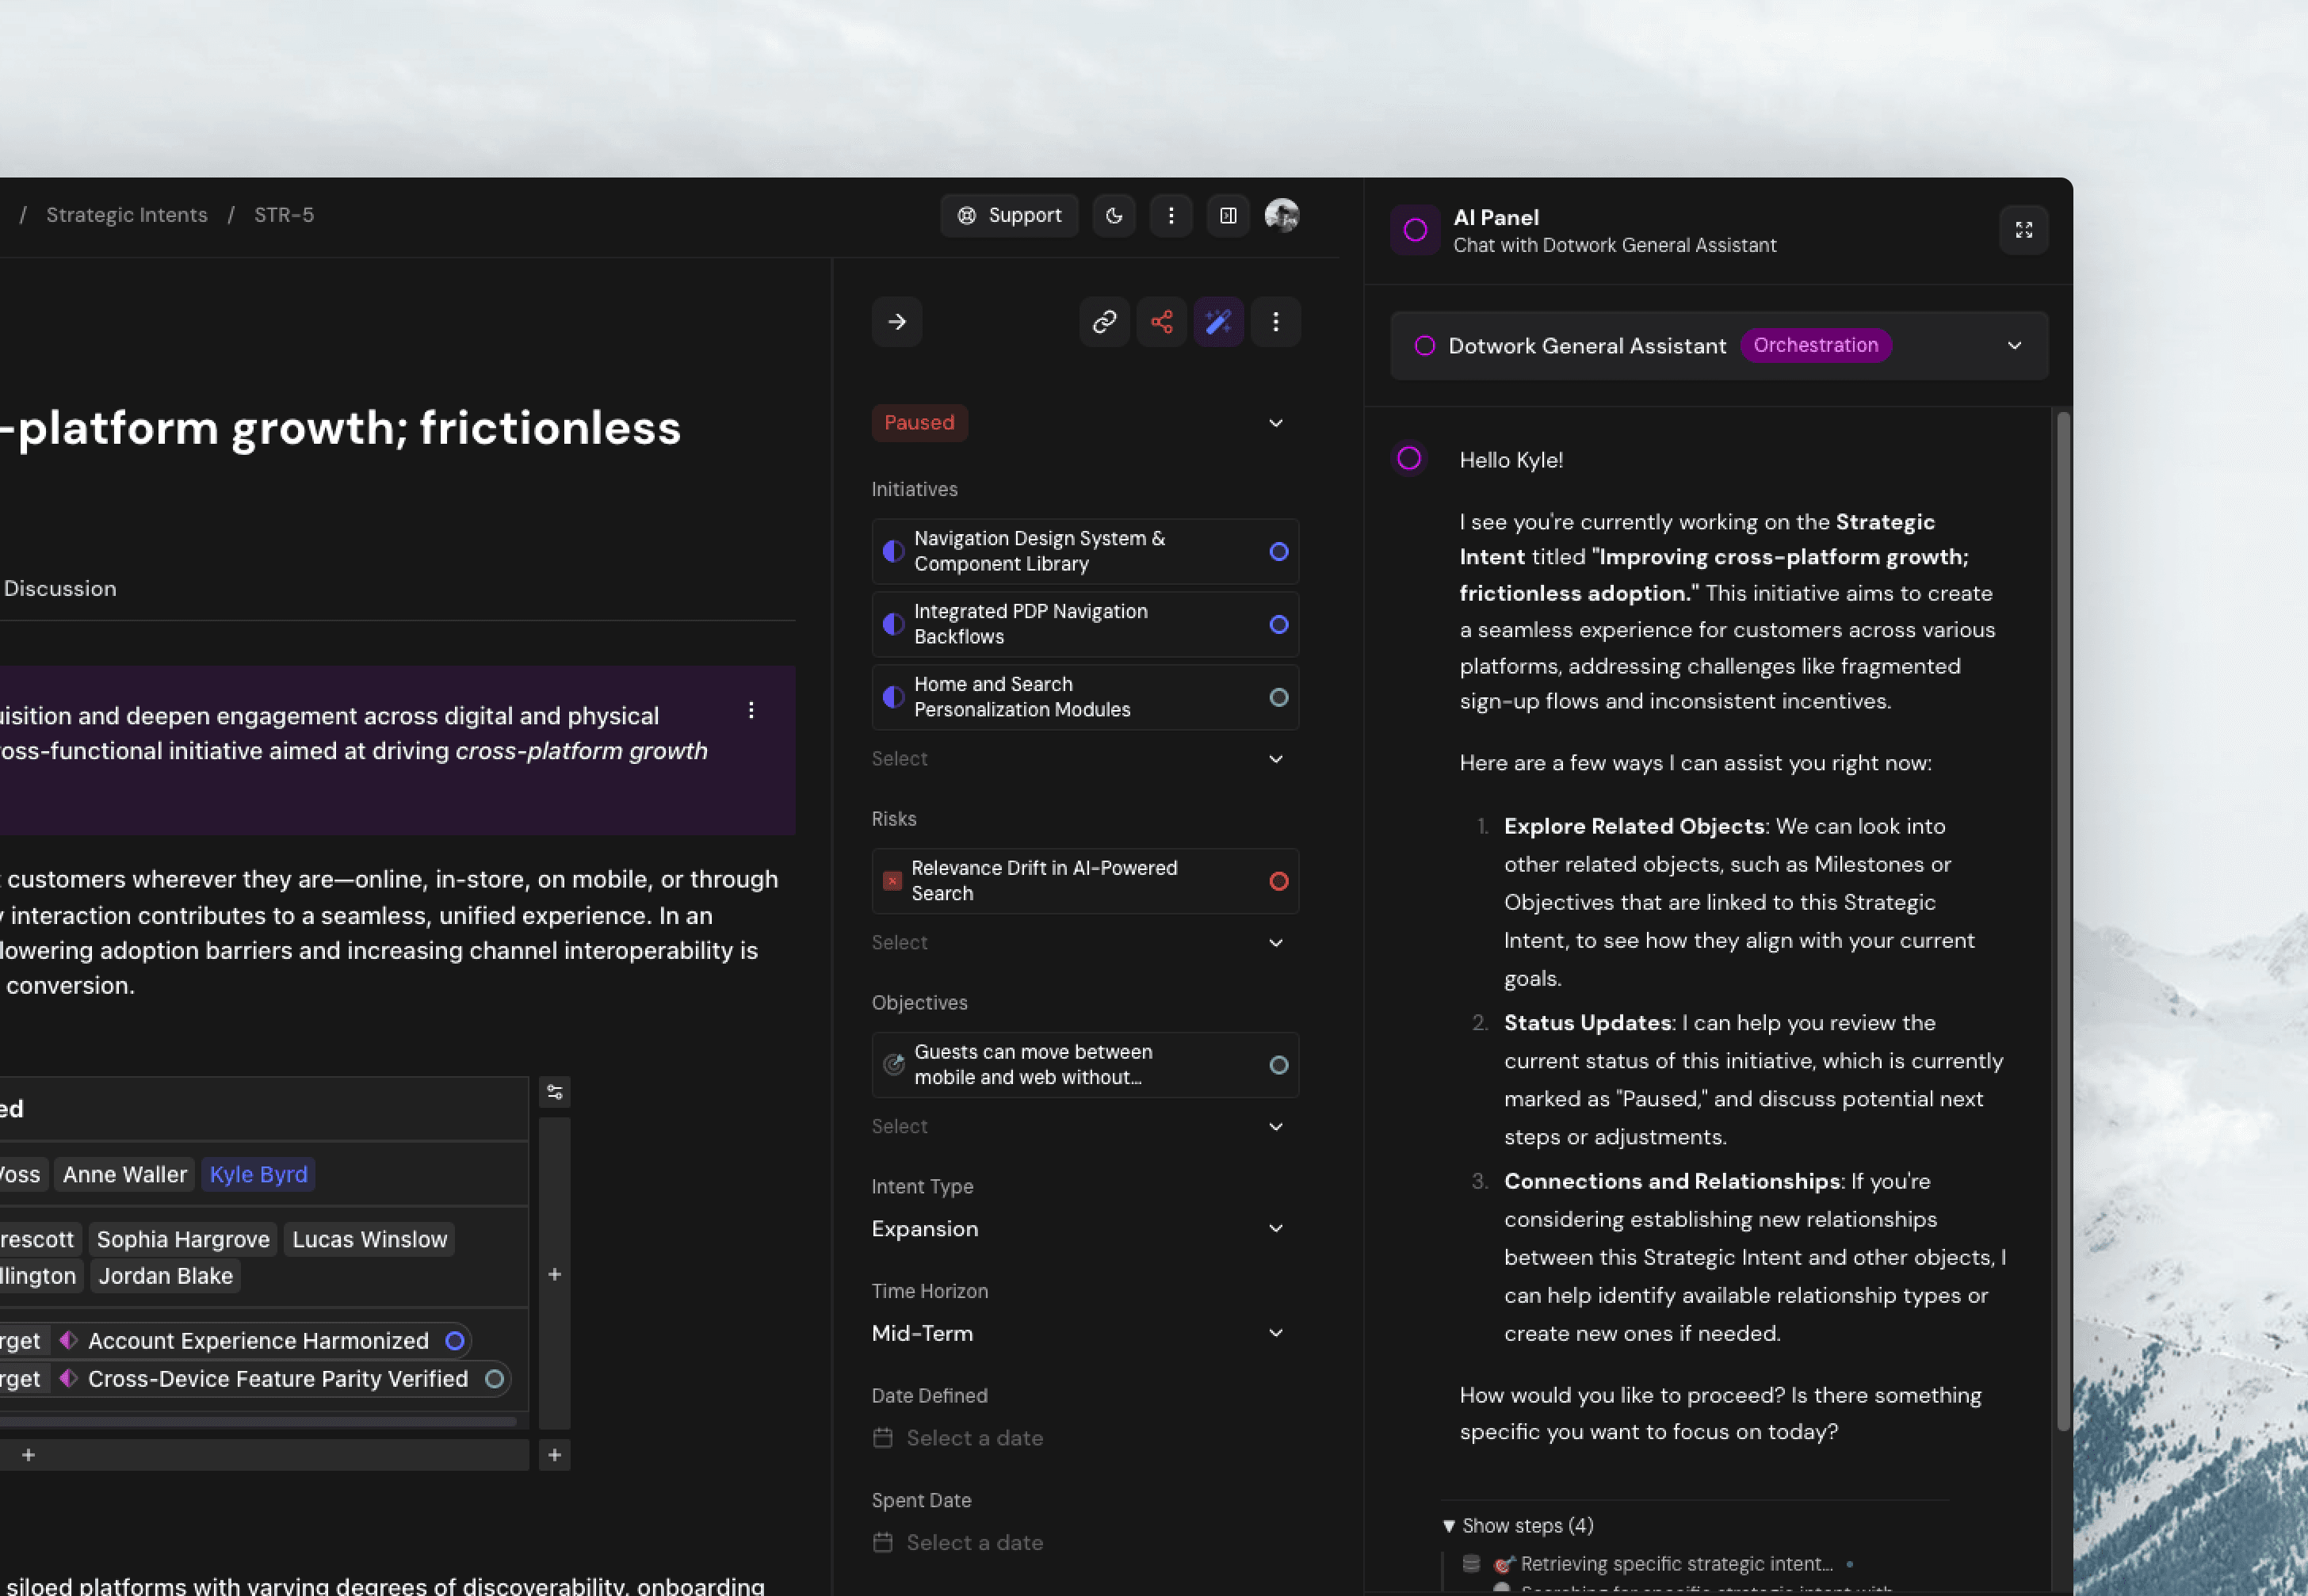Open the Discussion tab

point(60,589)
